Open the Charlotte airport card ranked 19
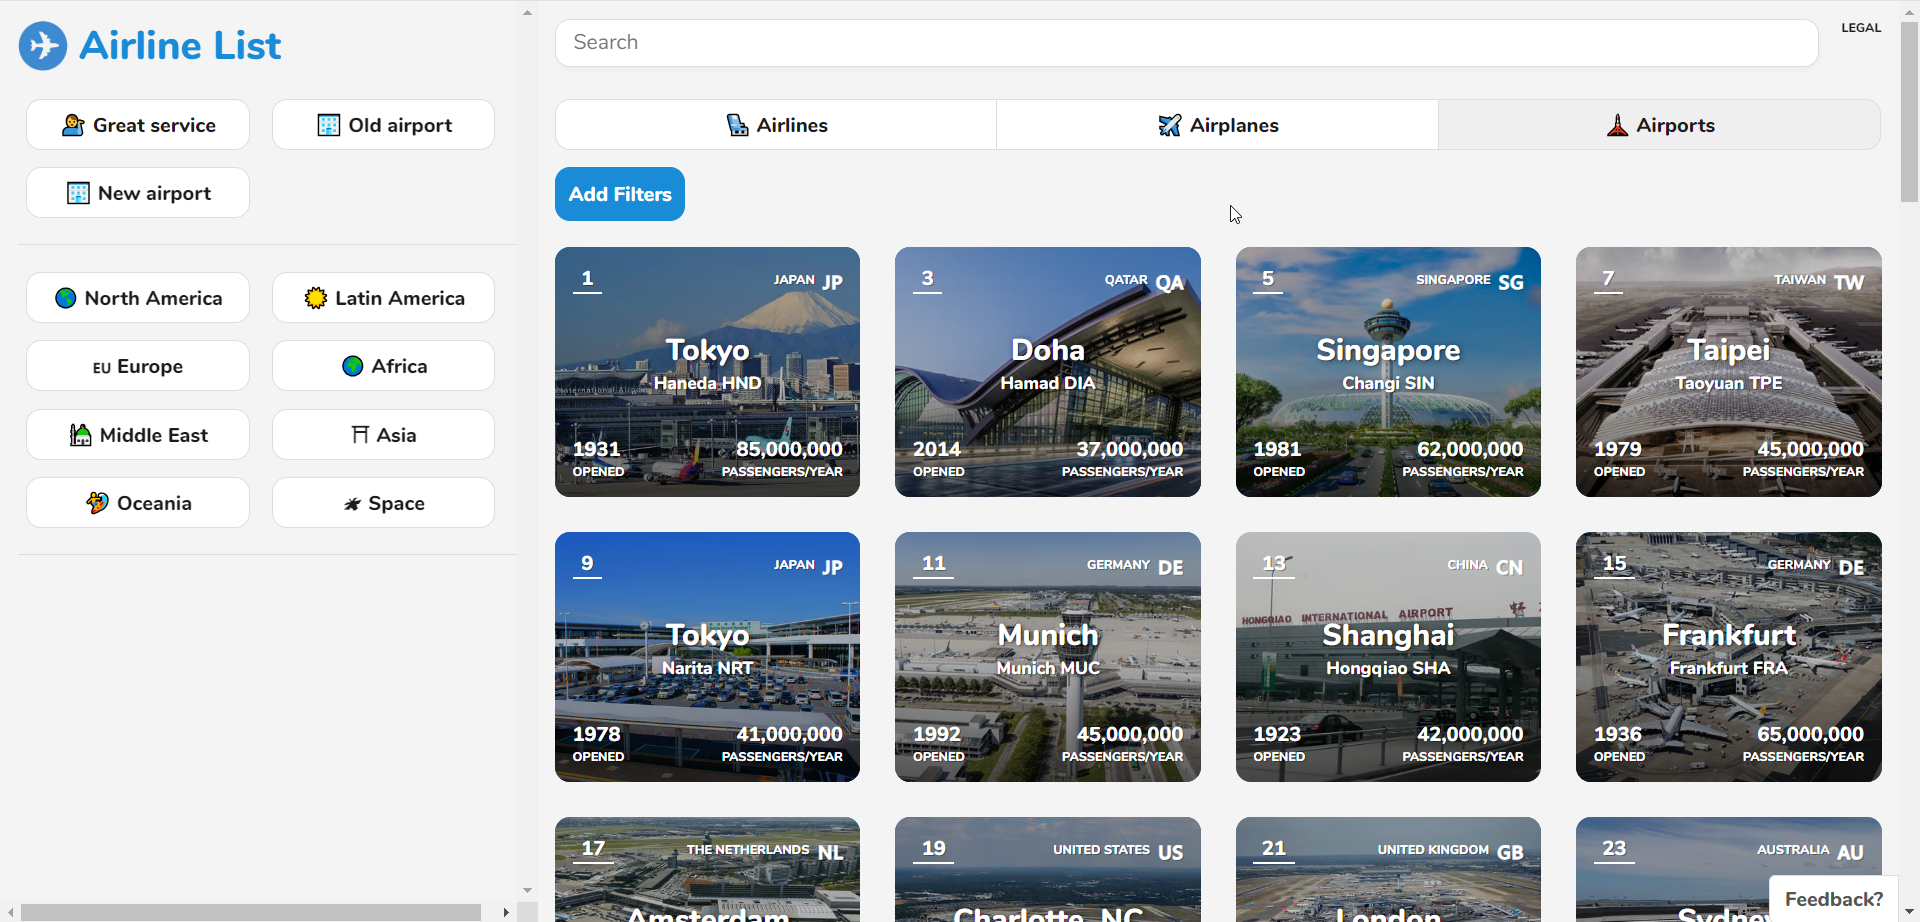The width and height of the screenshot is (1920, 922). pyautogui.click(x=1047, y=869)
